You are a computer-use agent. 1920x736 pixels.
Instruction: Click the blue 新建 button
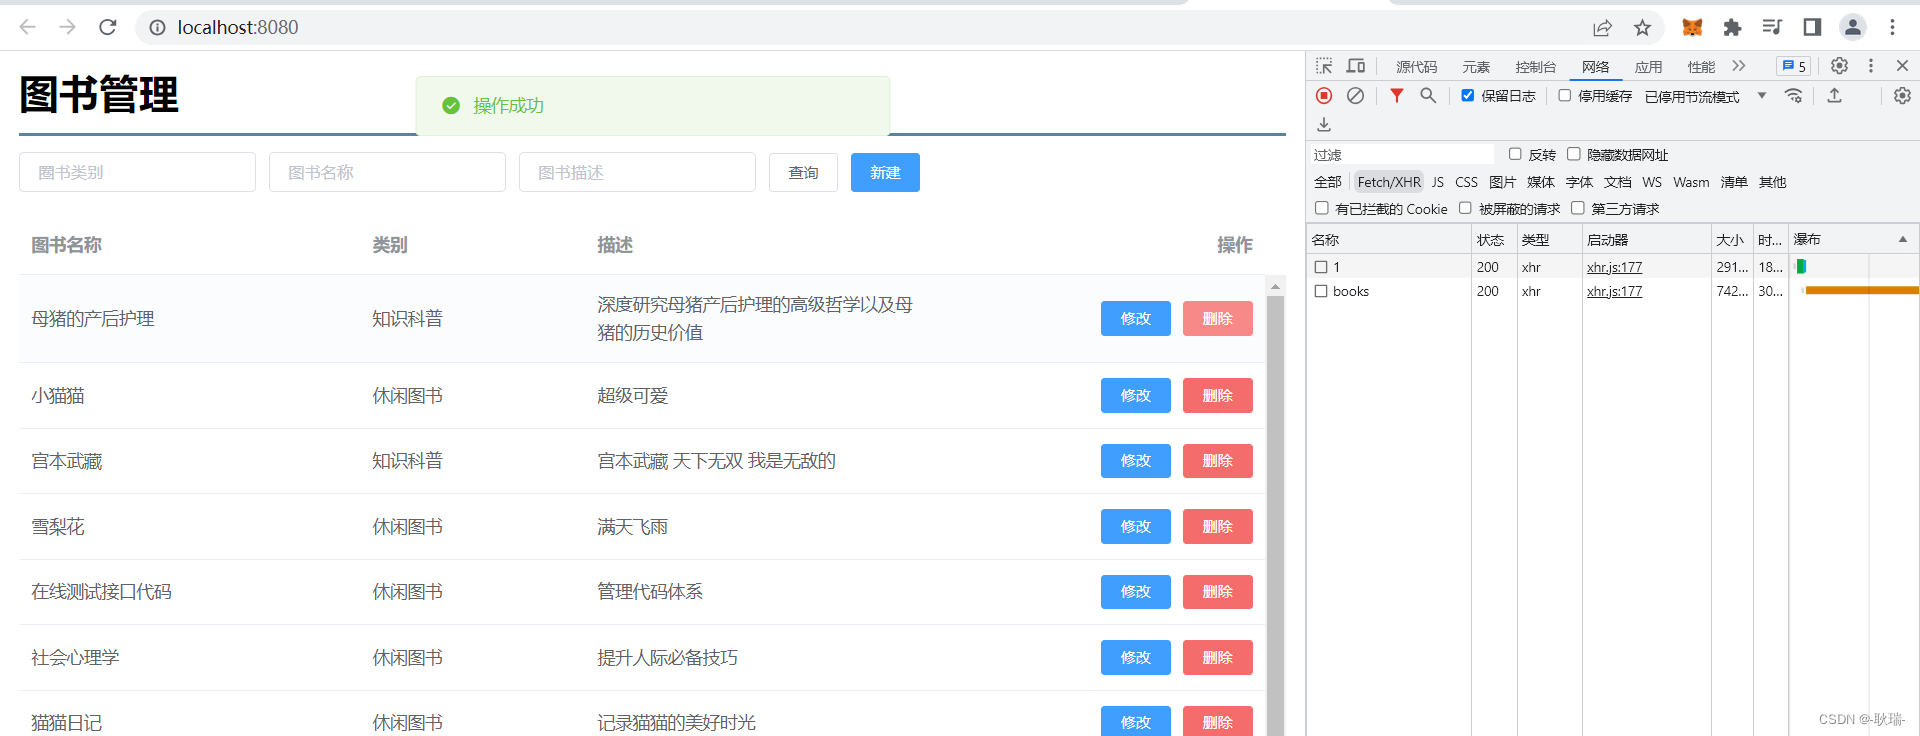click(x=885, y=172)
